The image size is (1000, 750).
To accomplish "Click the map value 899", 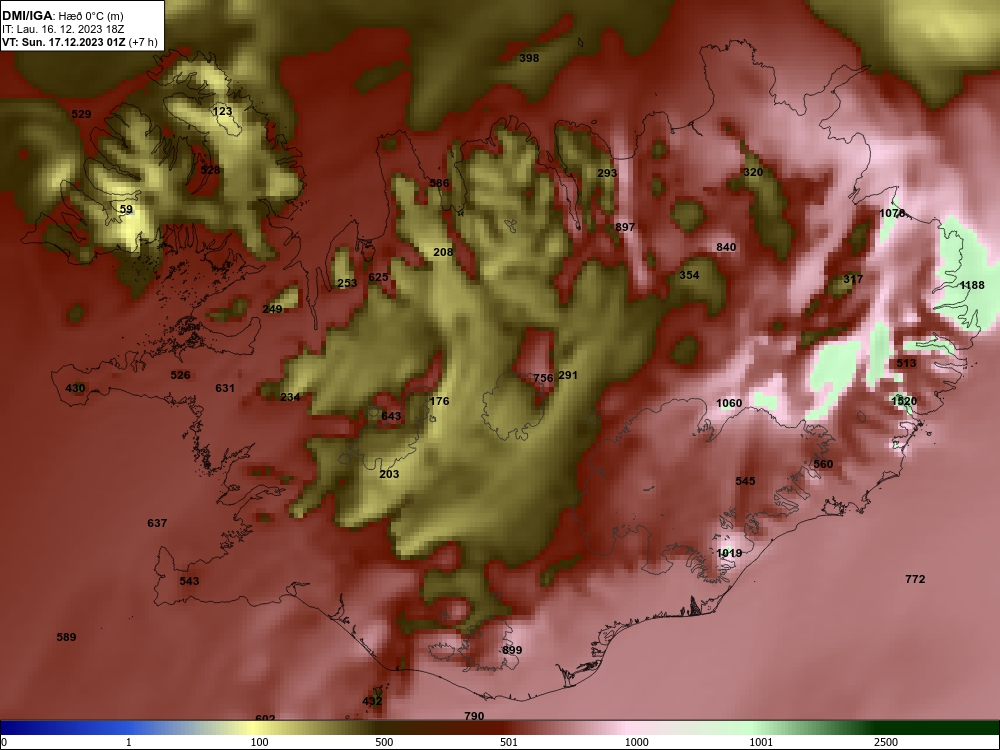I will pos(512,650).
